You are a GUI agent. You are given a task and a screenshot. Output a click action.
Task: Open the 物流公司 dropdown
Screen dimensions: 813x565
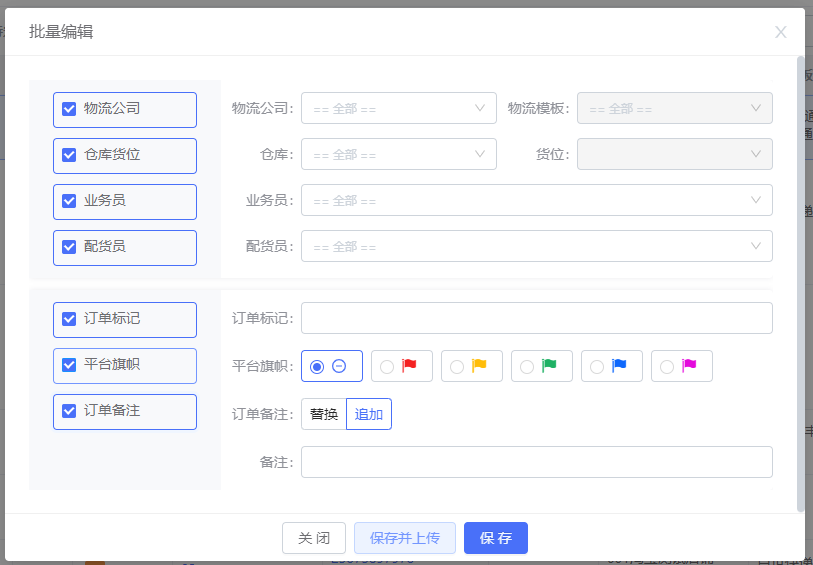coord(399,108)
